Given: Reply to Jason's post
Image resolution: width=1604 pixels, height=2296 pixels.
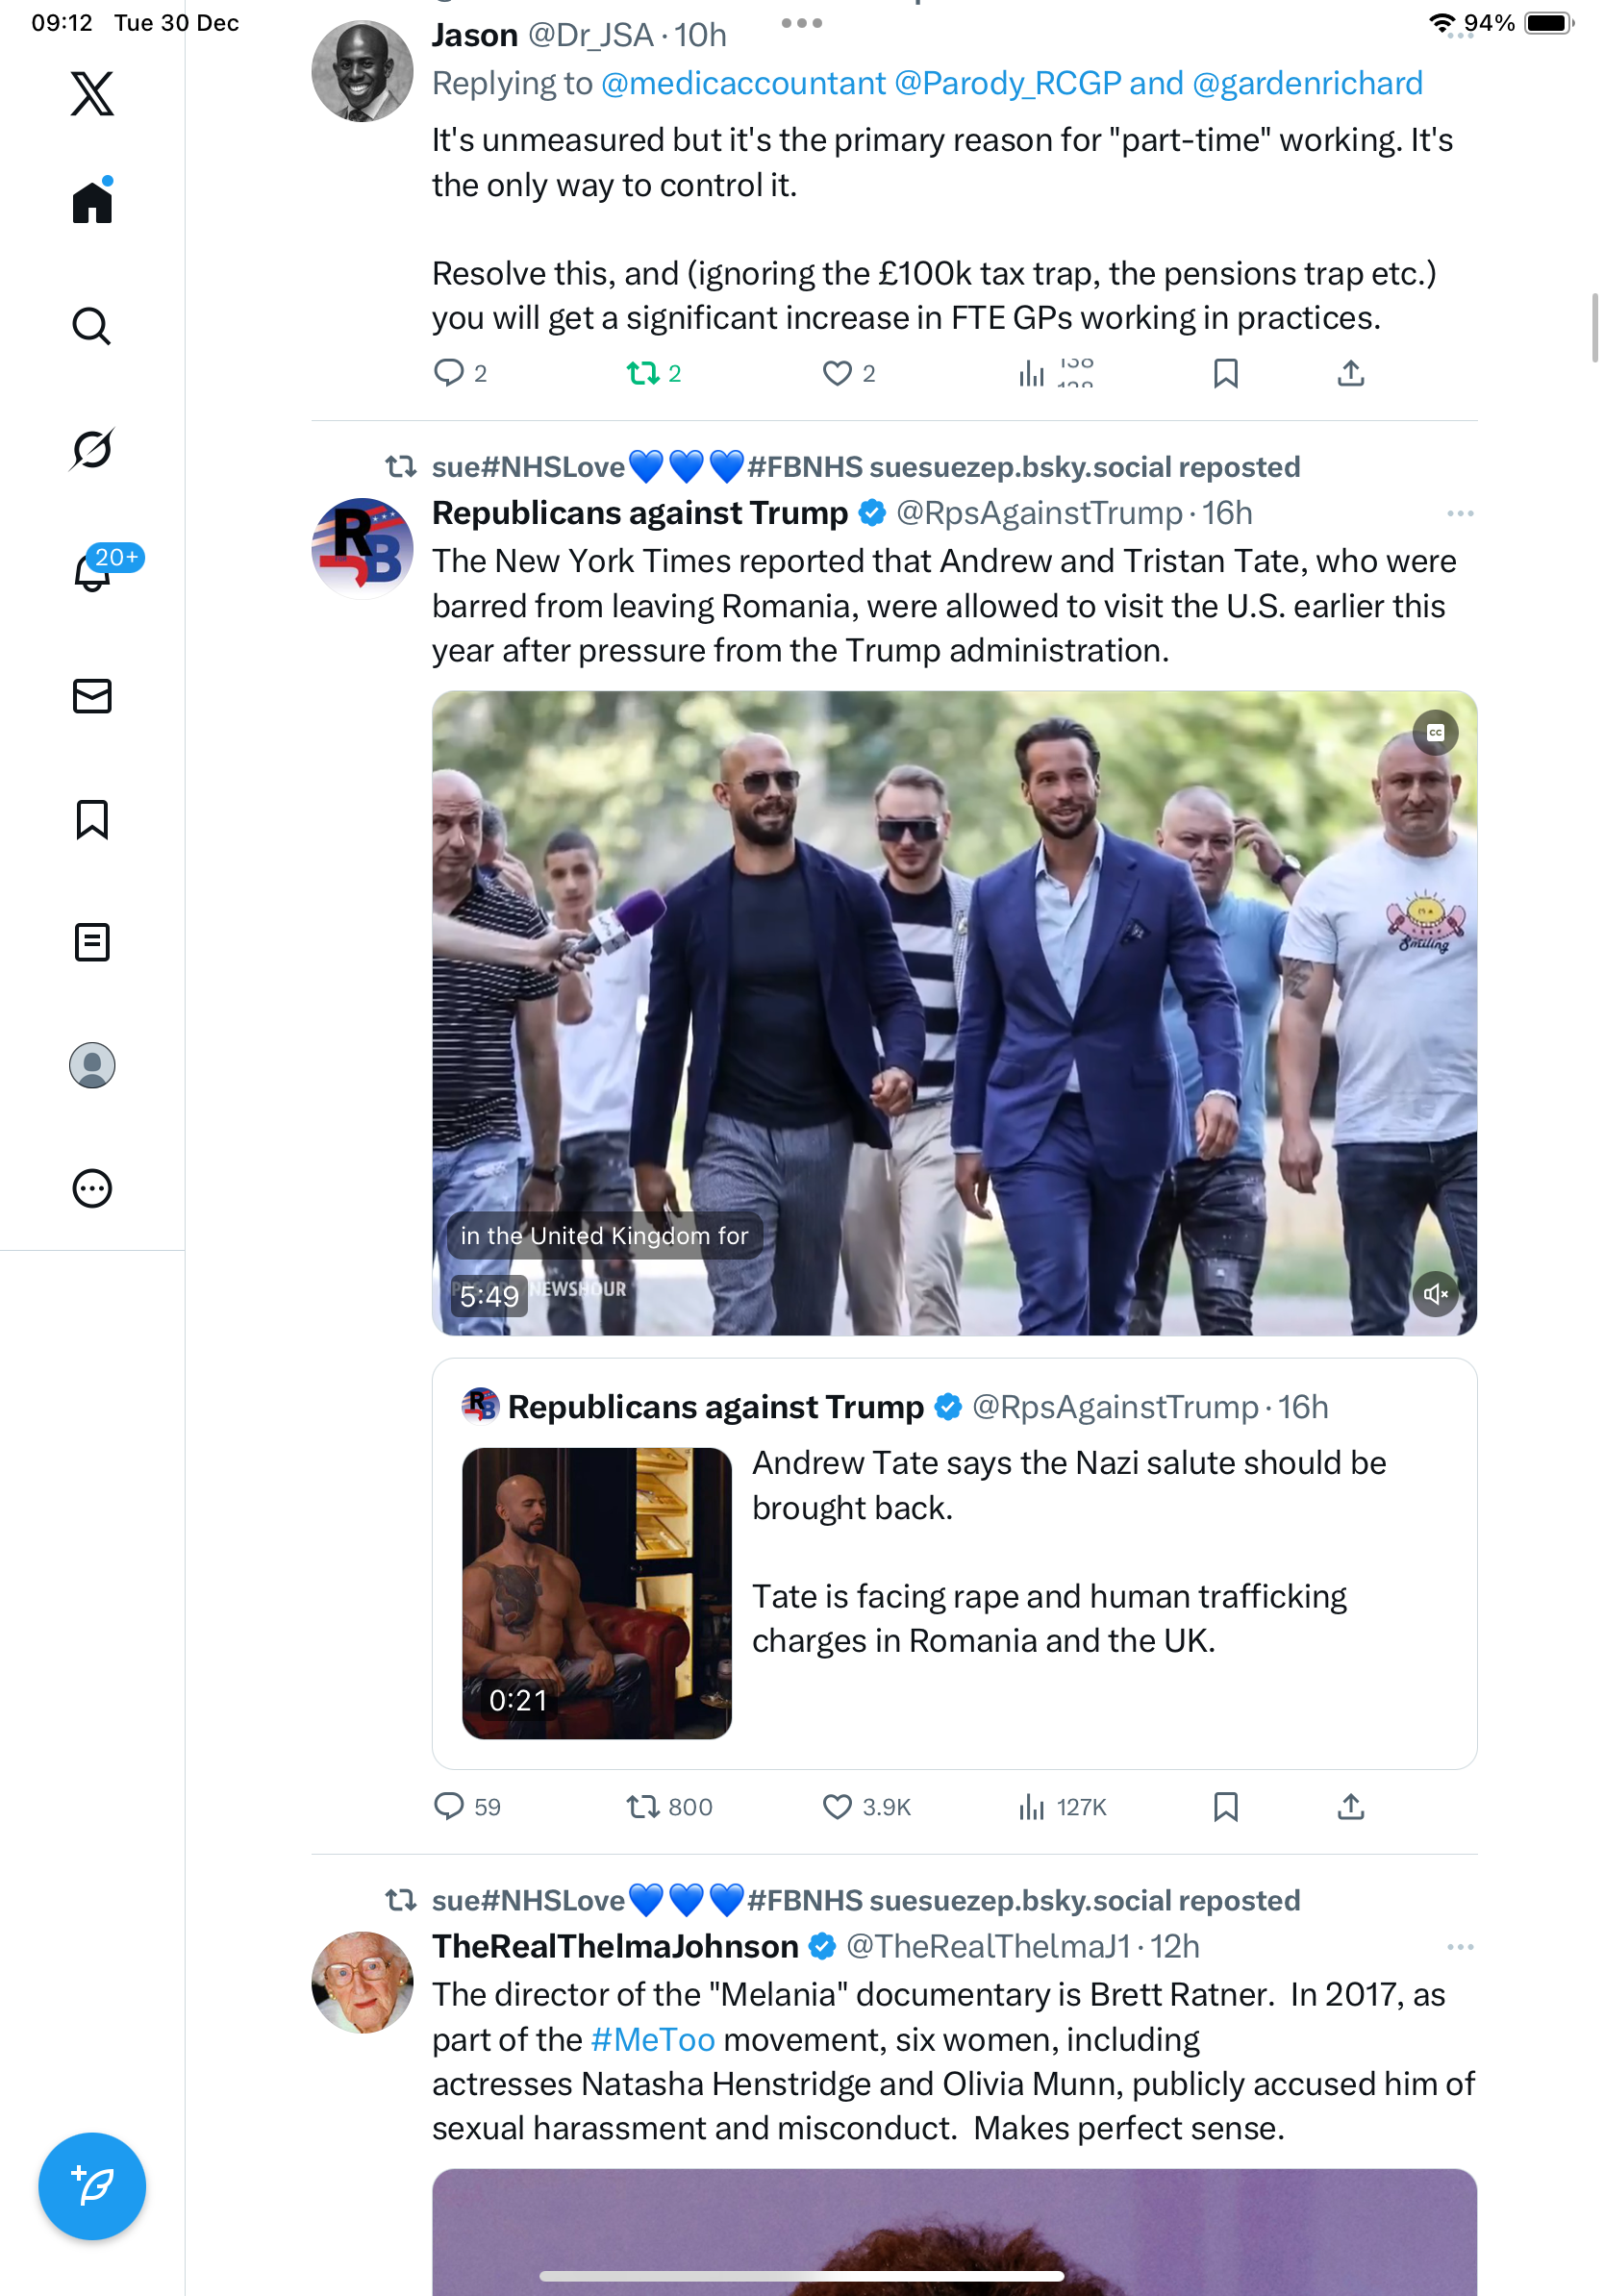Looking at the screenshot, I should point(448,373).
